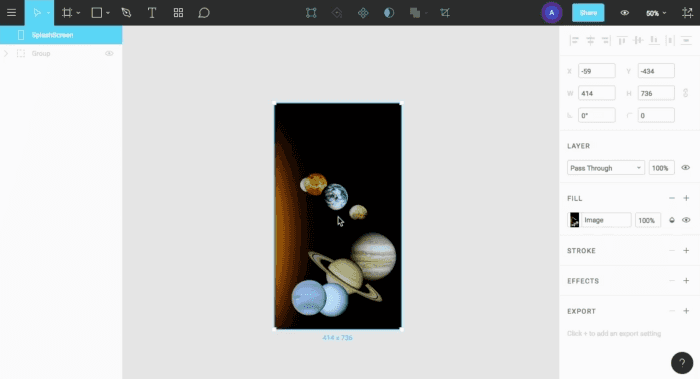700x379 pixels.
Task: Click the Mask half-circle icon
Action: pyautogui.click(x=389, y=12)
